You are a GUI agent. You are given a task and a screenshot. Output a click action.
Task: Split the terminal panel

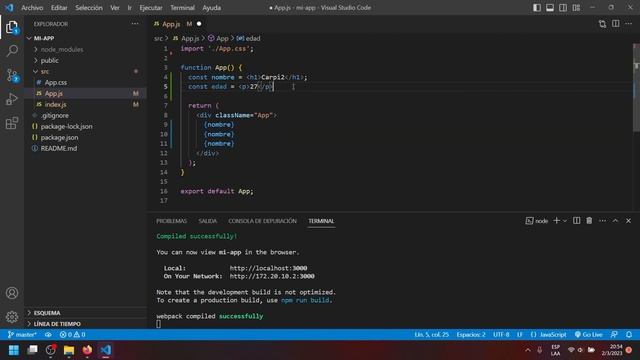coord(576,220)
